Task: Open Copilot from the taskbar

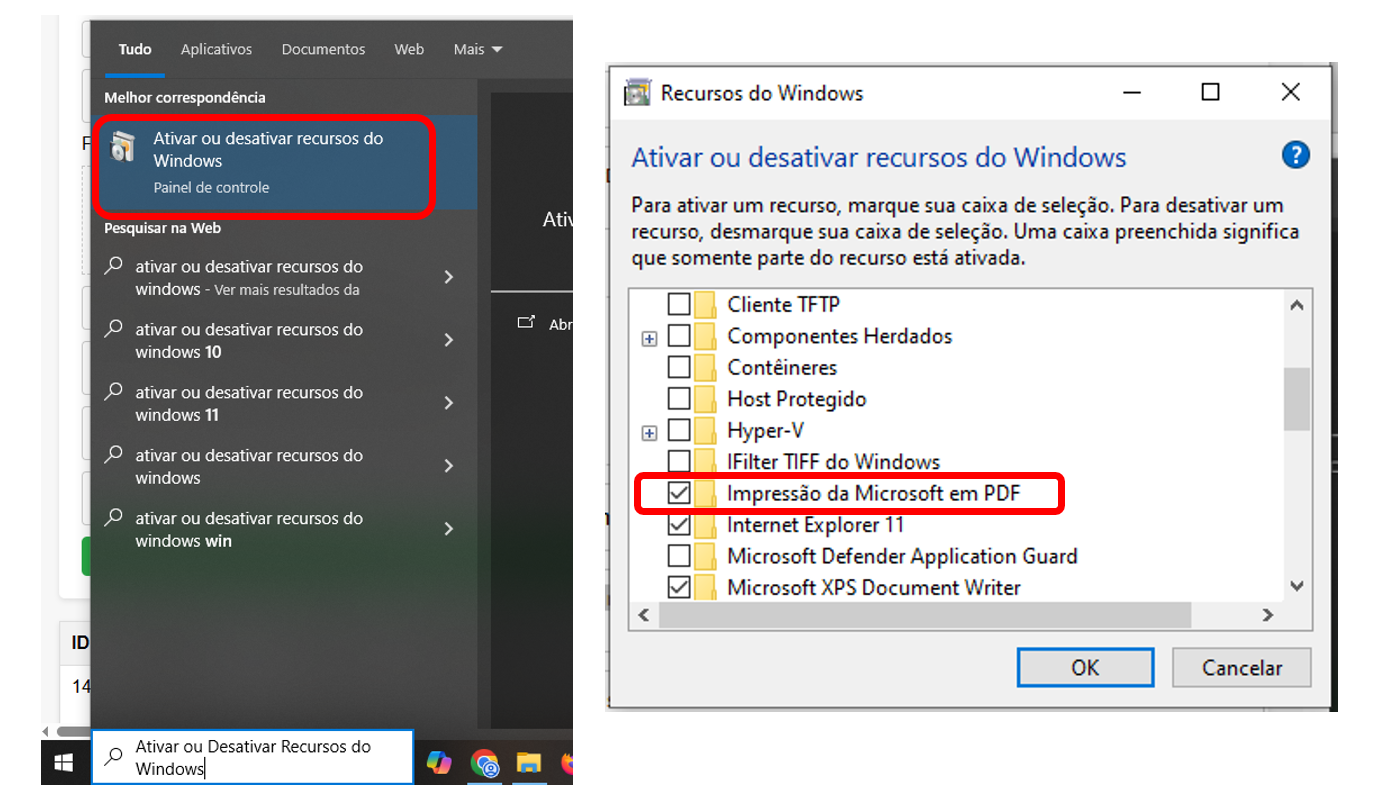Action: point(439,763)
